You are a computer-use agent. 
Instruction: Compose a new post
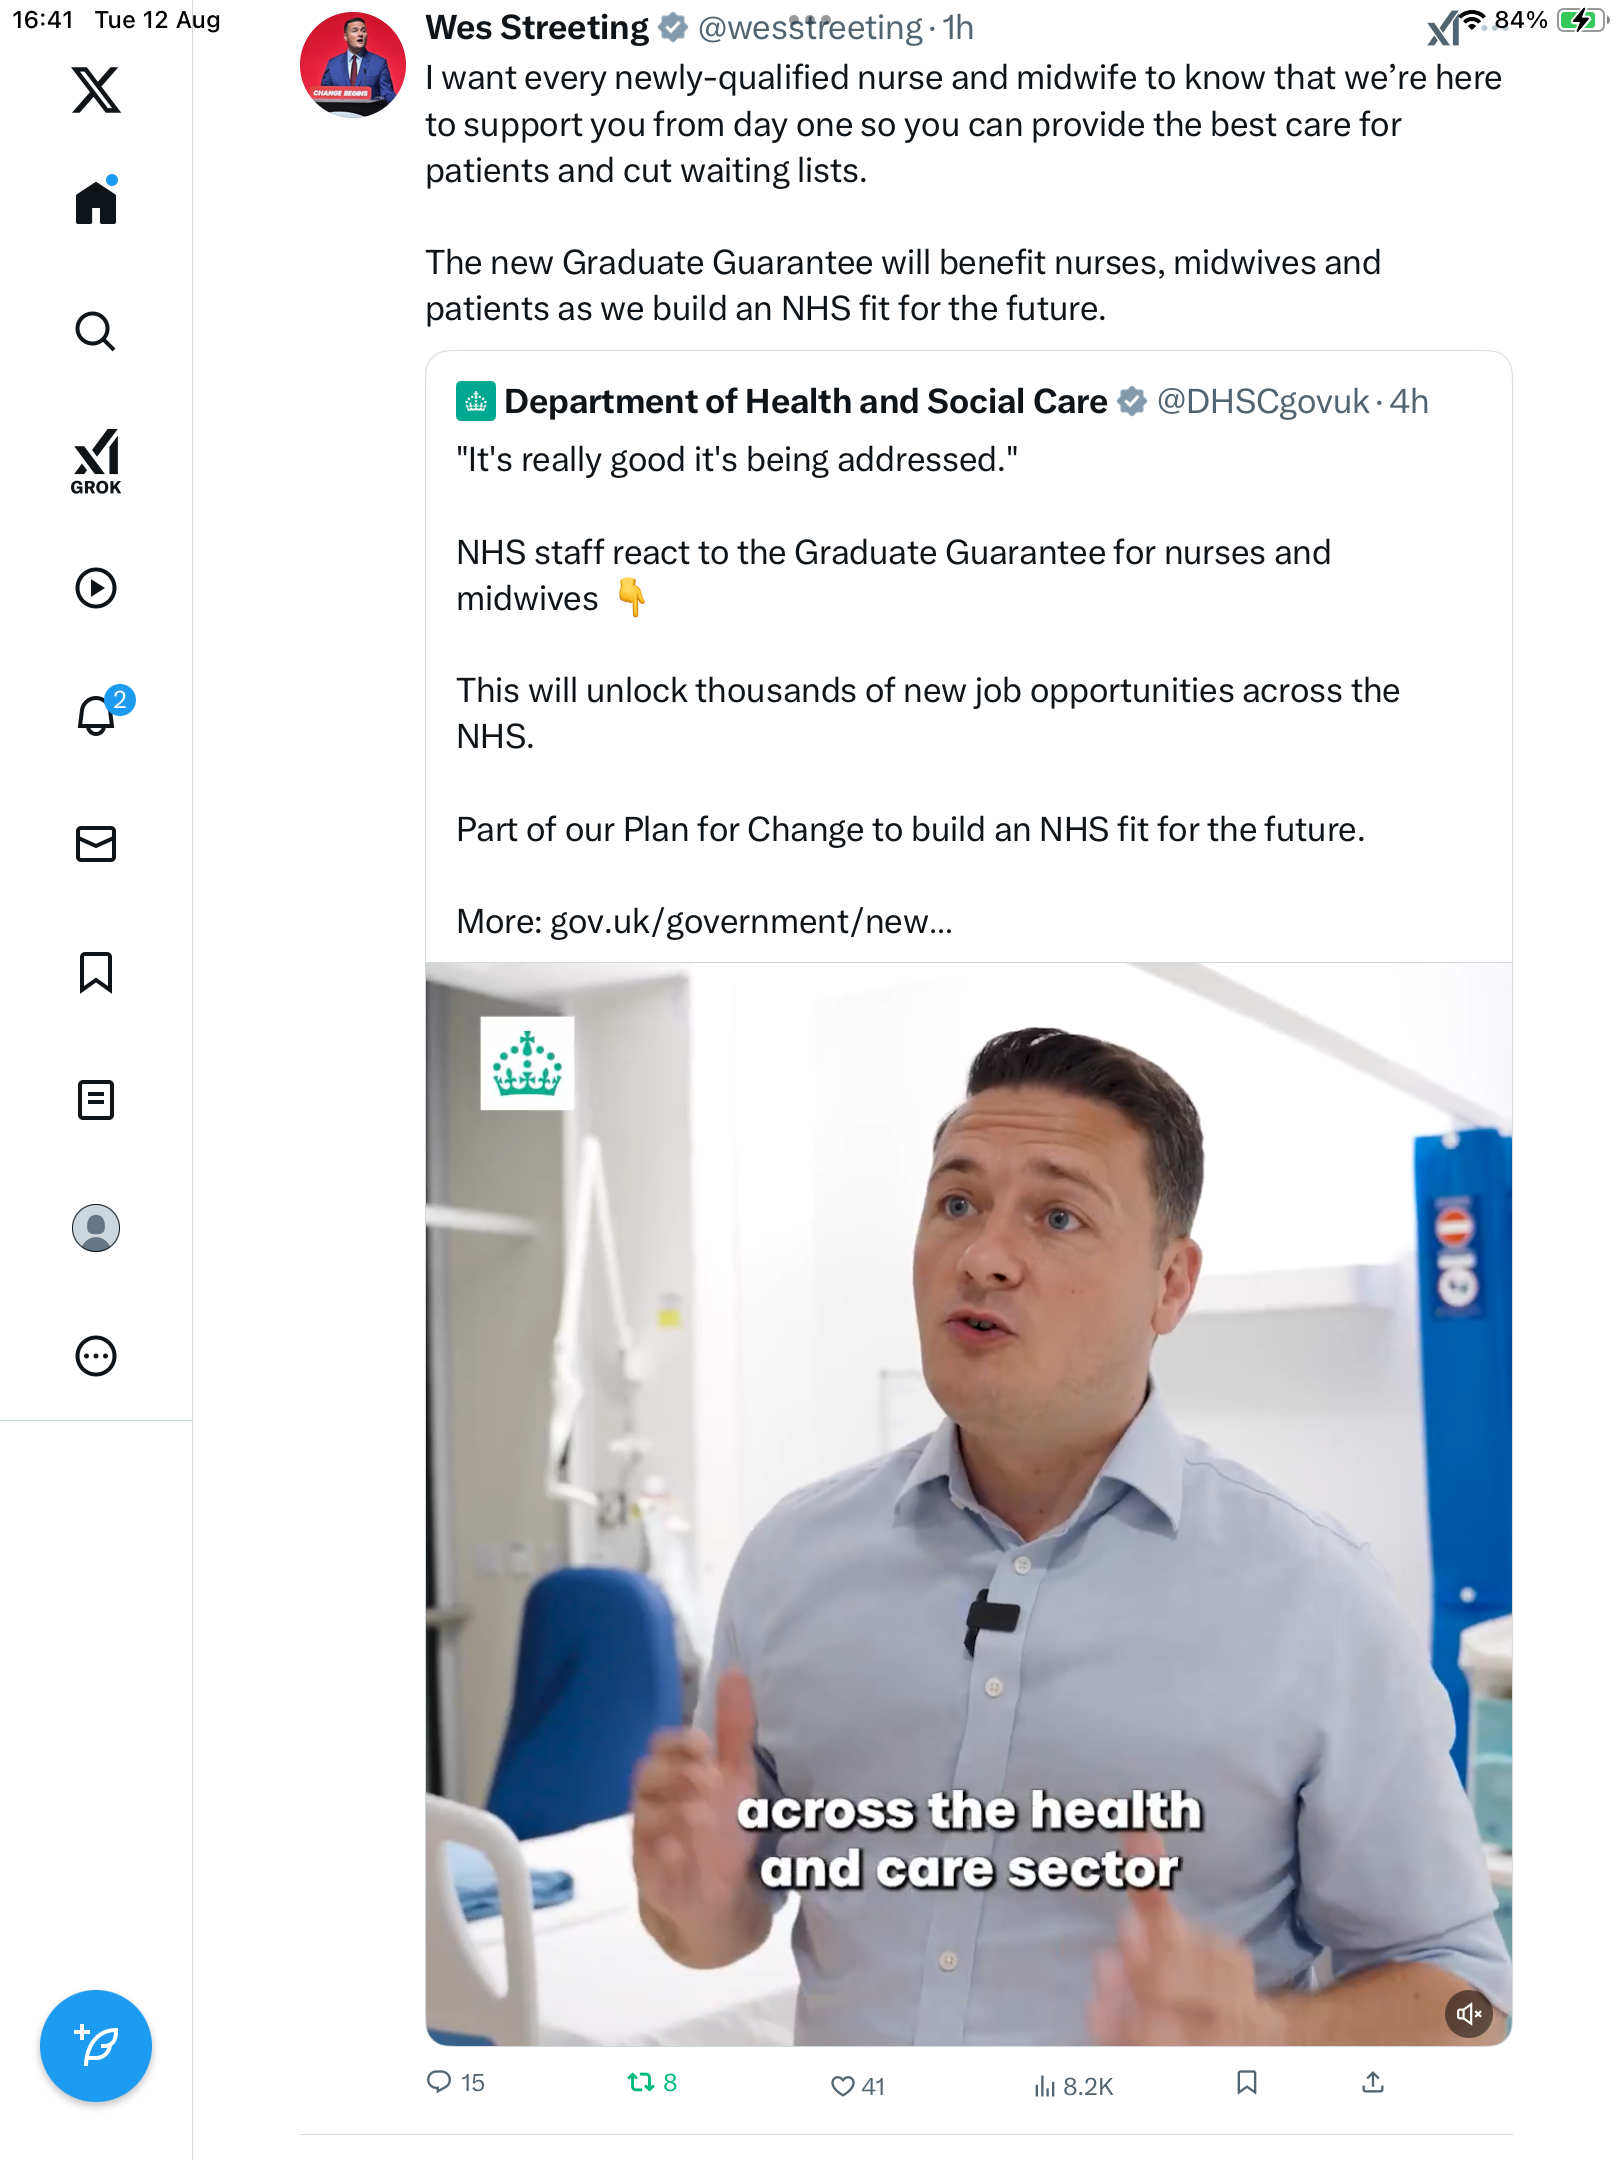(96, 2046)
